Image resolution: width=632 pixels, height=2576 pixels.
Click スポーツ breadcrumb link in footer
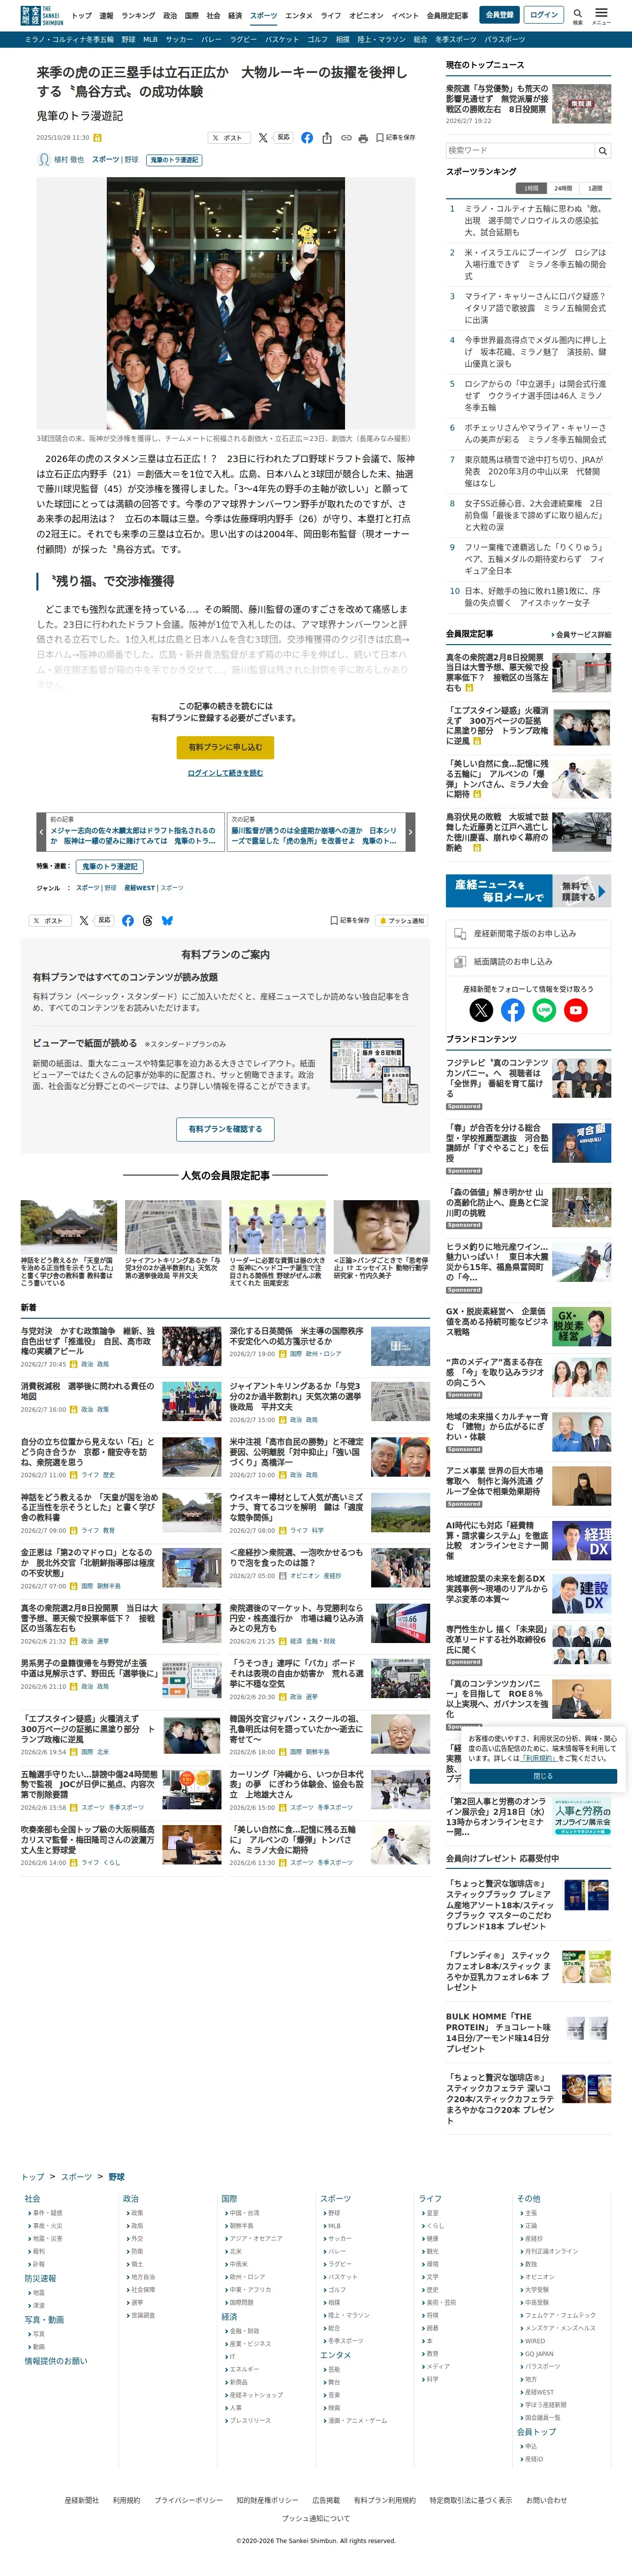[x=76, y=2177]
